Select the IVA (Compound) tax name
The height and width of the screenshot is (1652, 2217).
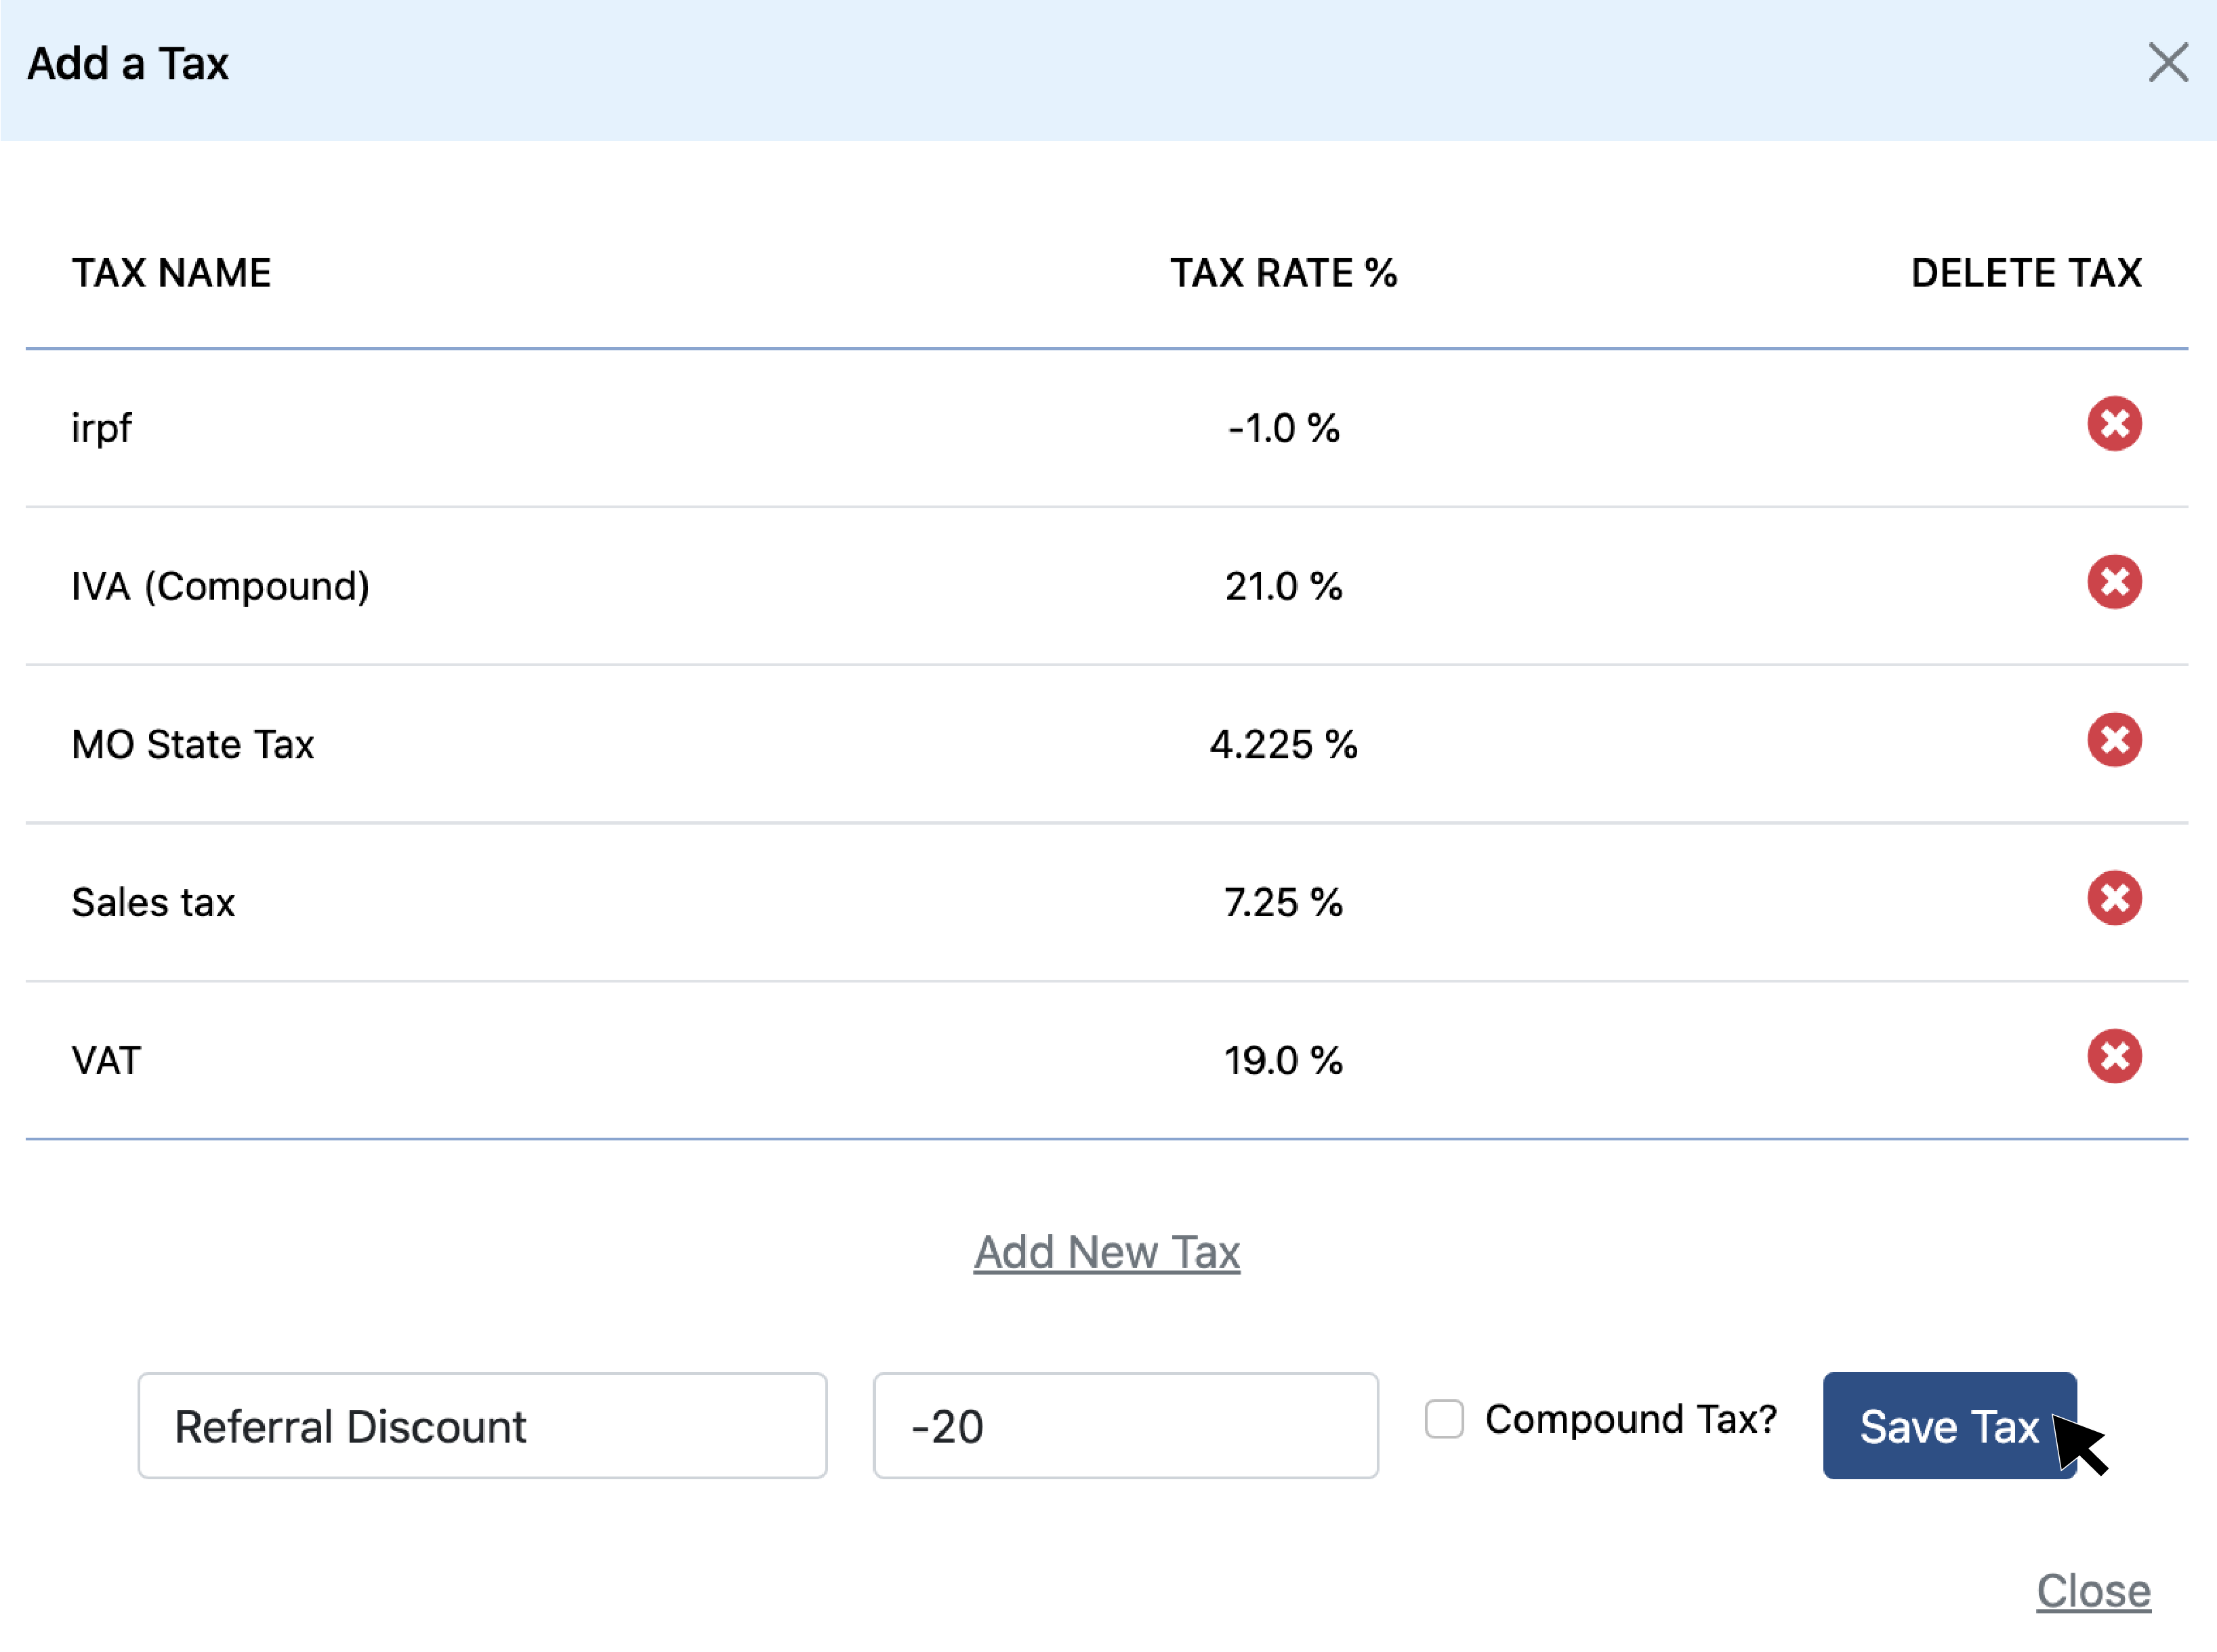point(220,586)
